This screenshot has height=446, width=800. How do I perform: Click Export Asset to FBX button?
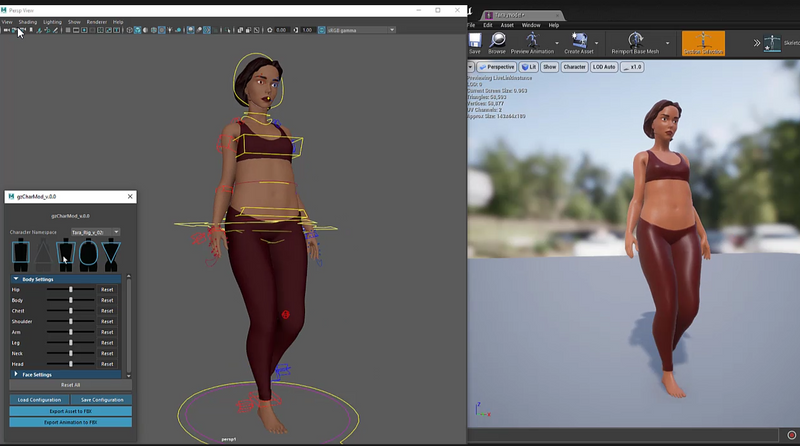point(70,411)
